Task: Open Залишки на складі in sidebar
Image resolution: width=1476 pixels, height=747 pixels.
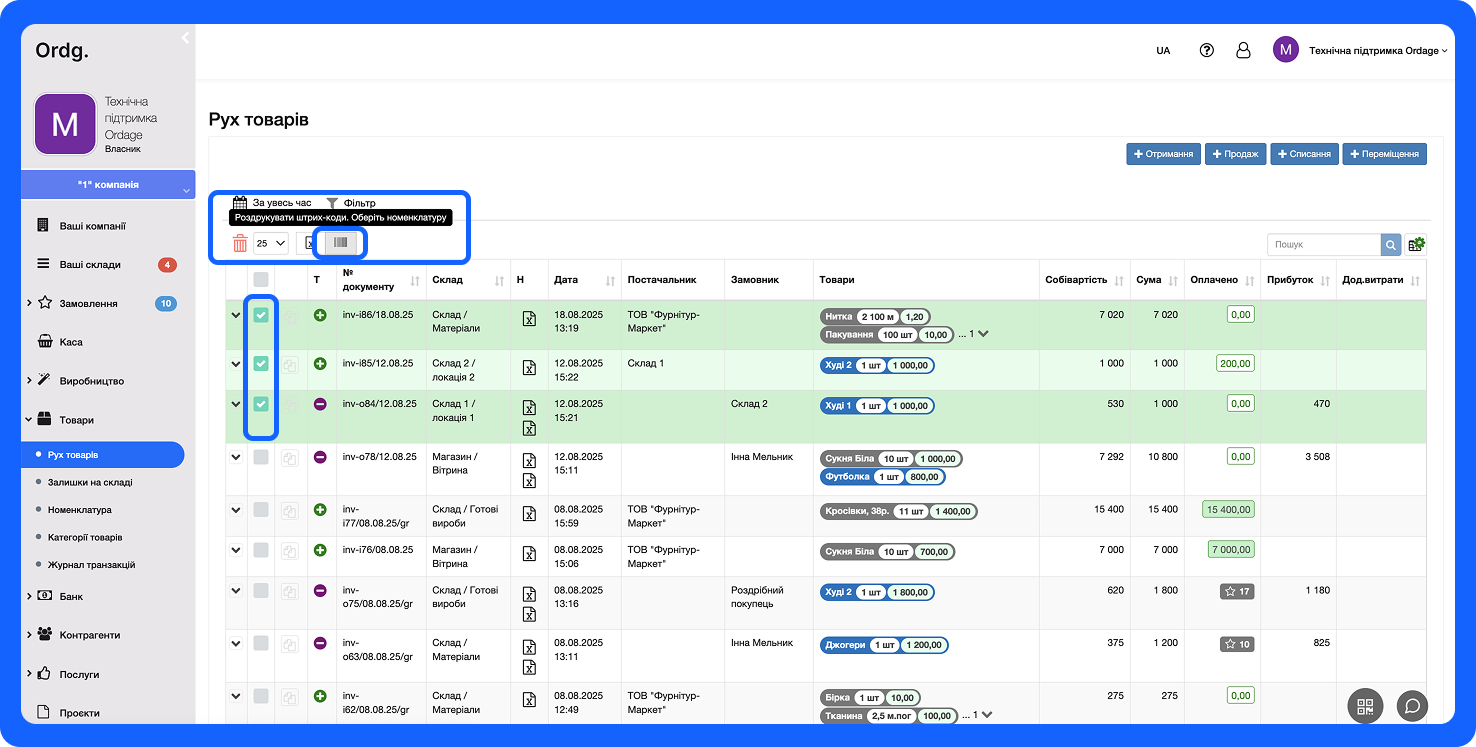Action: click(90, 482)
